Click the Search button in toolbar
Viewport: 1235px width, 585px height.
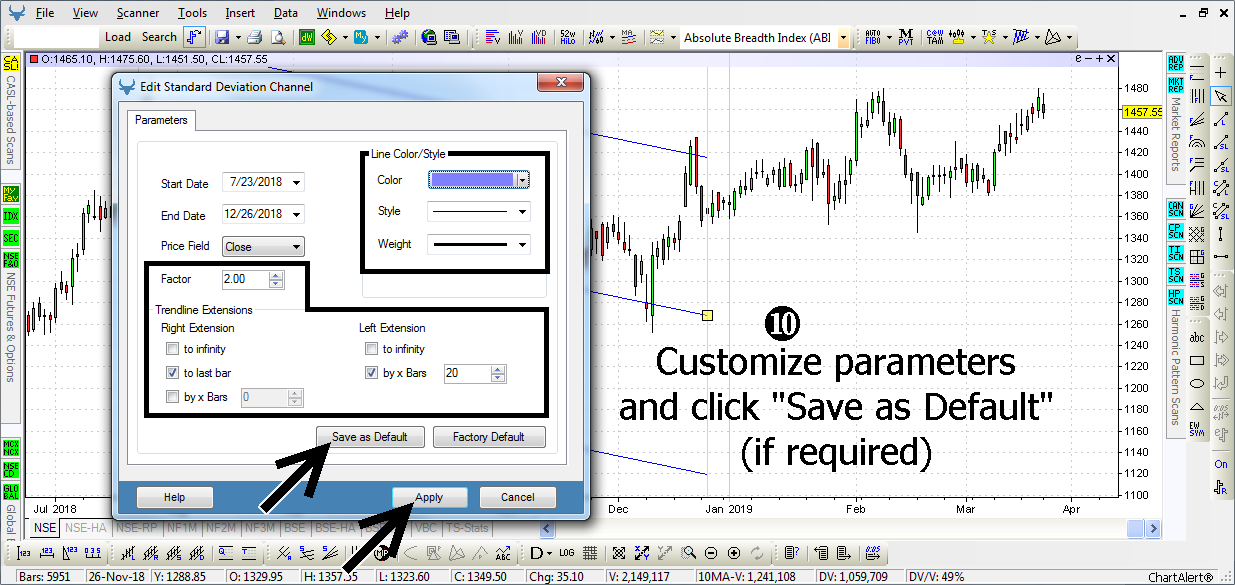159,37
